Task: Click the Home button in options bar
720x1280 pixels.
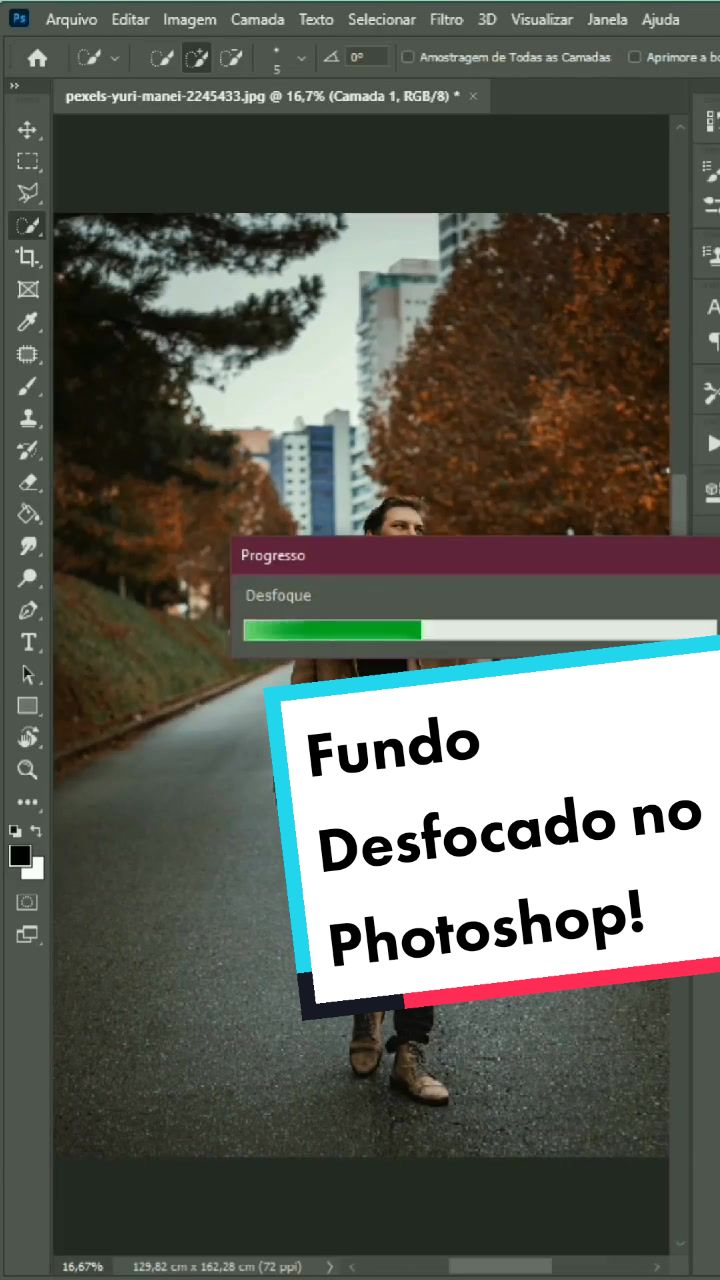Action: pyautogui.click(x=37, y=59)
